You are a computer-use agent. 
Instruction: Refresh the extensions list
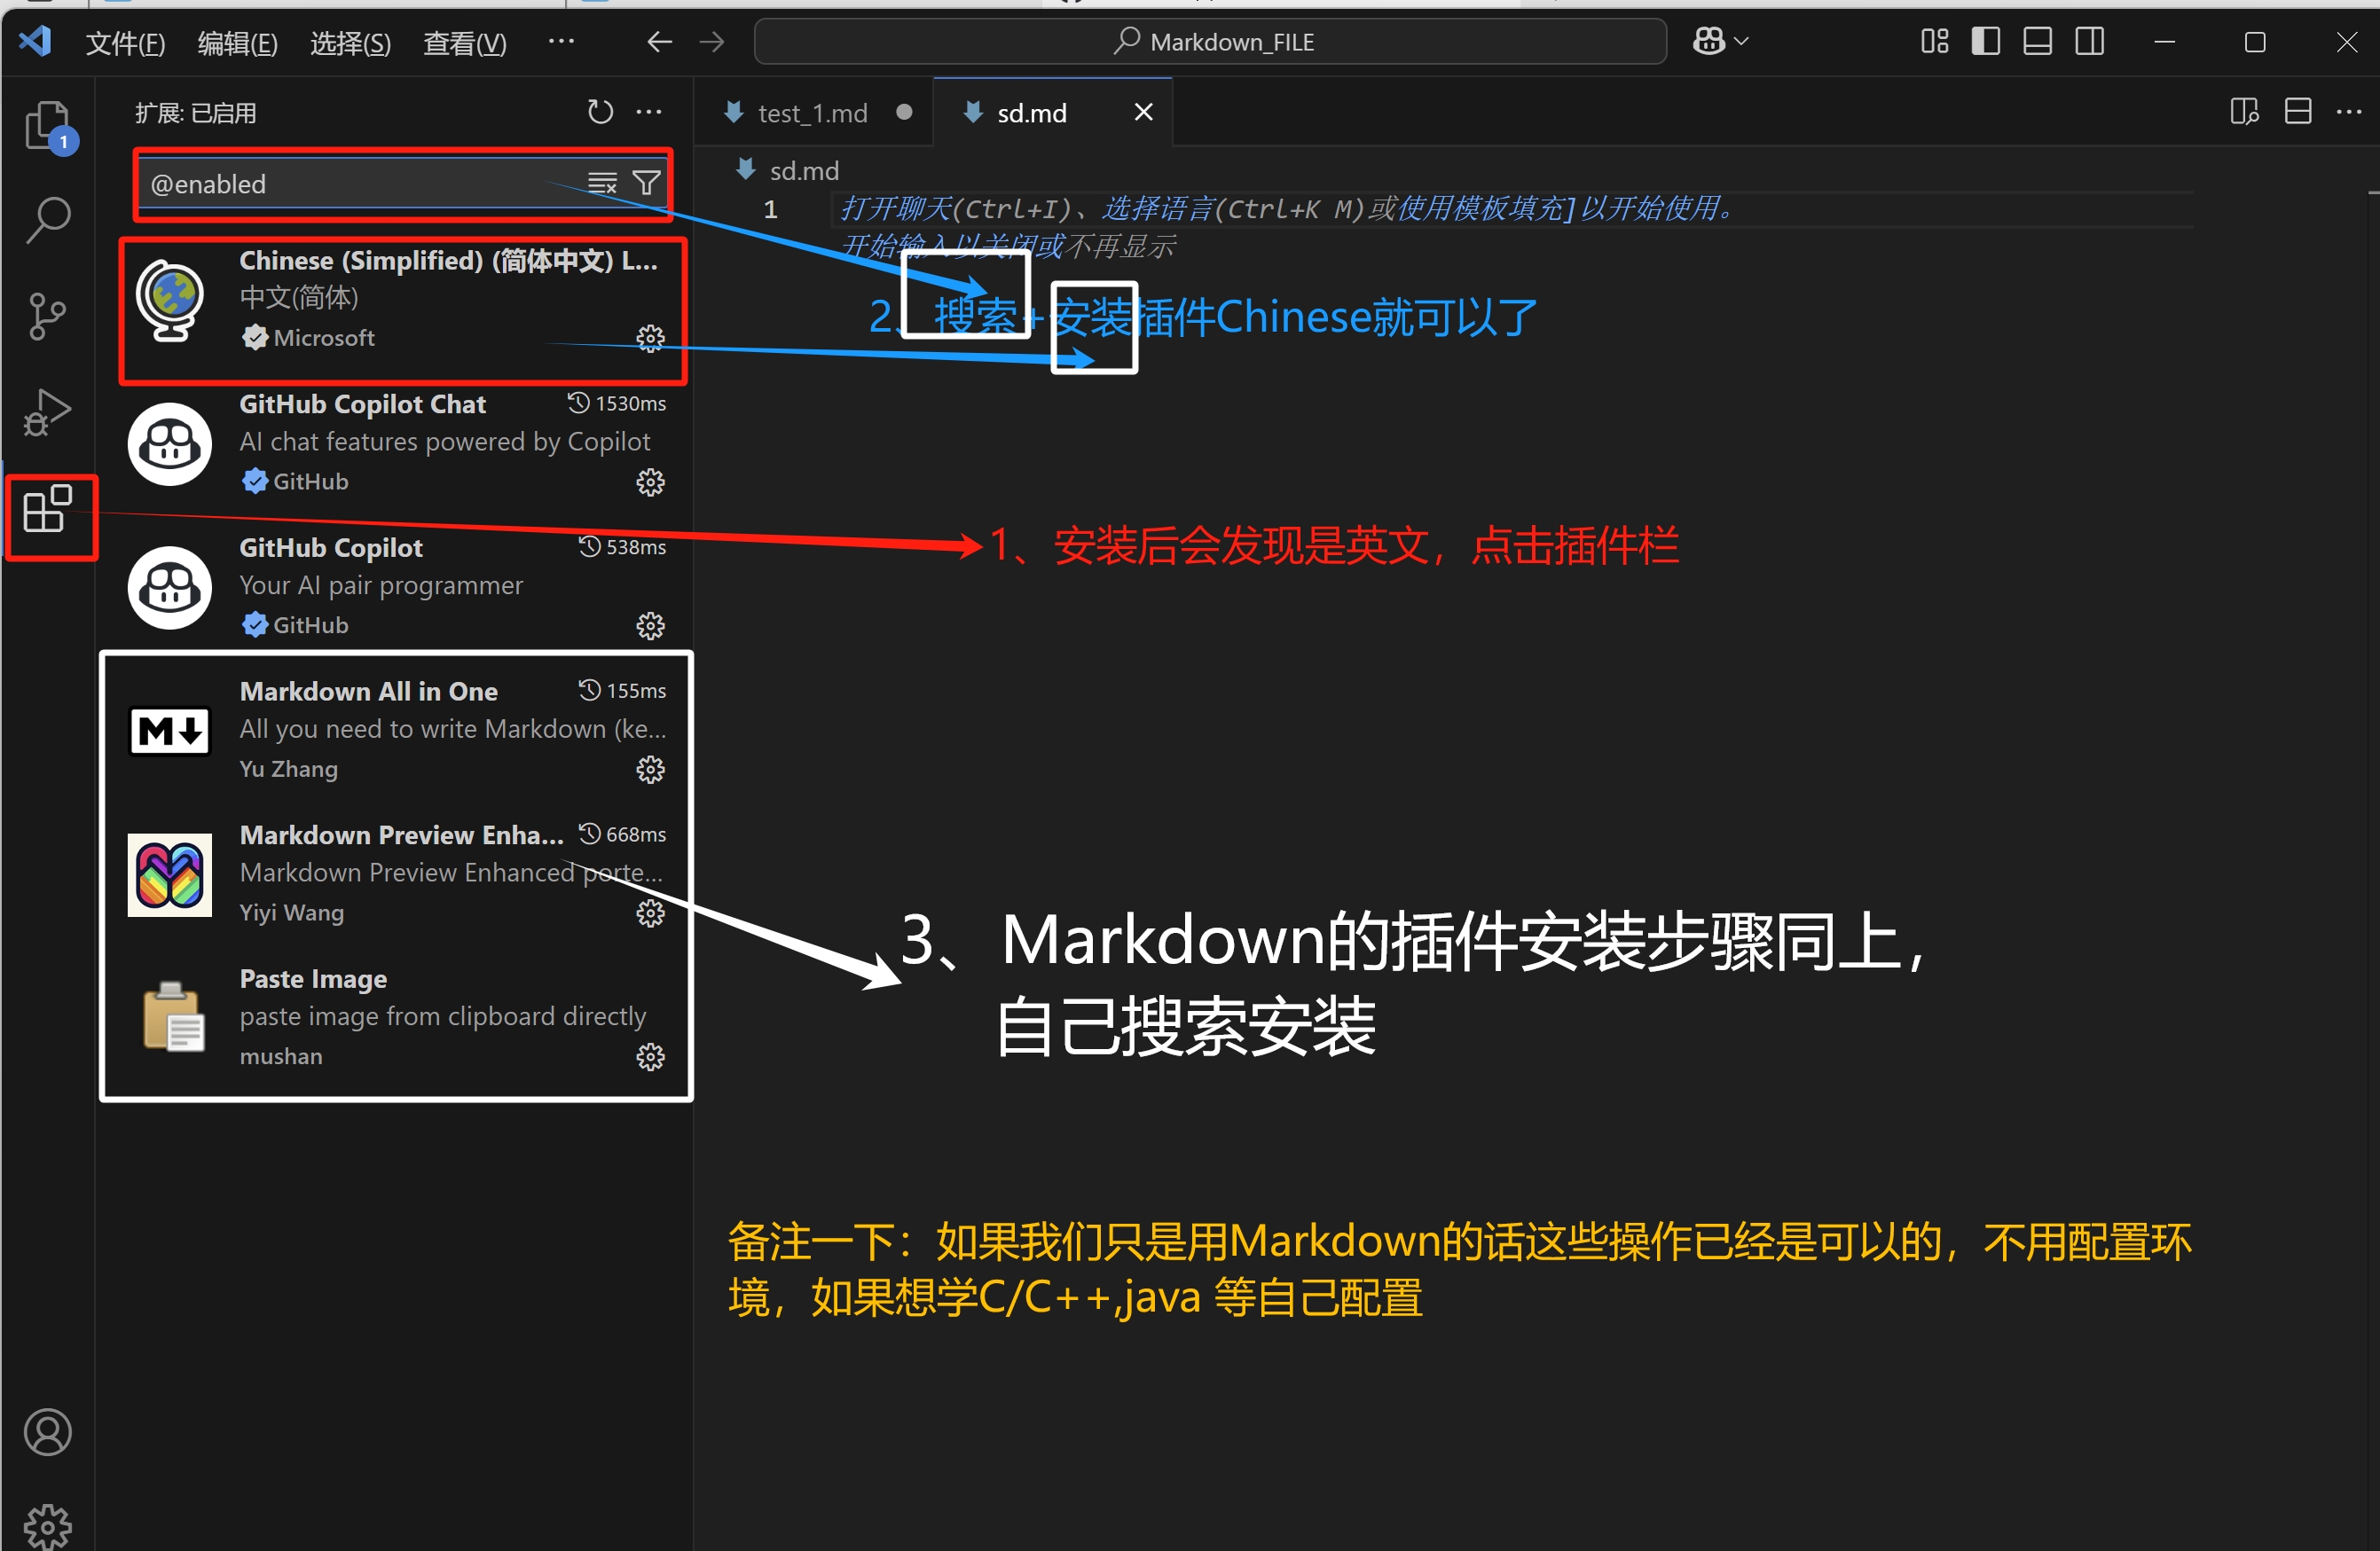(600, 112)
